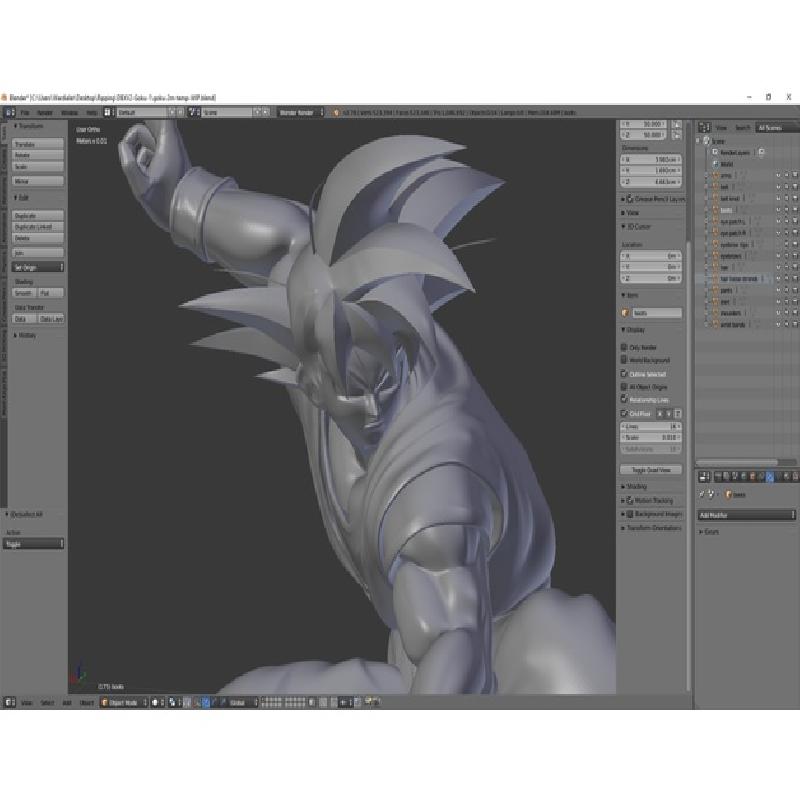Viewport: 800px width, 800px height.
Task: Click the 3D viewport editor type icon at bottom left
Action: click(x=10, y=703)
